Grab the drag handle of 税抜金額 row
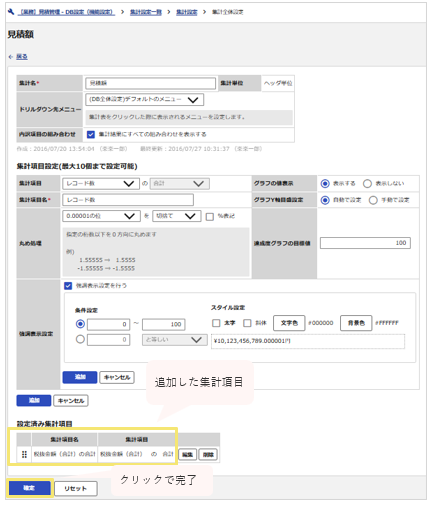The height and width of the screenshot is (505, 433). [x=24, y=454]
